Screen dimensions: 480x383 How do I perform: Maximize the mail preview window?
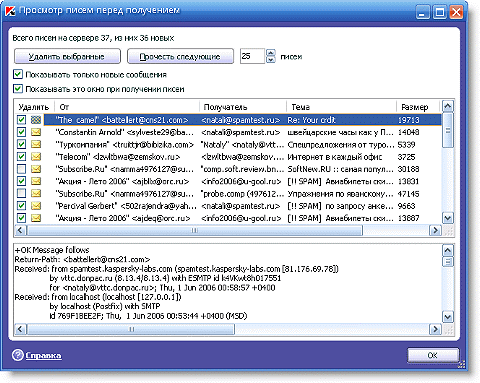coord(440,13)
